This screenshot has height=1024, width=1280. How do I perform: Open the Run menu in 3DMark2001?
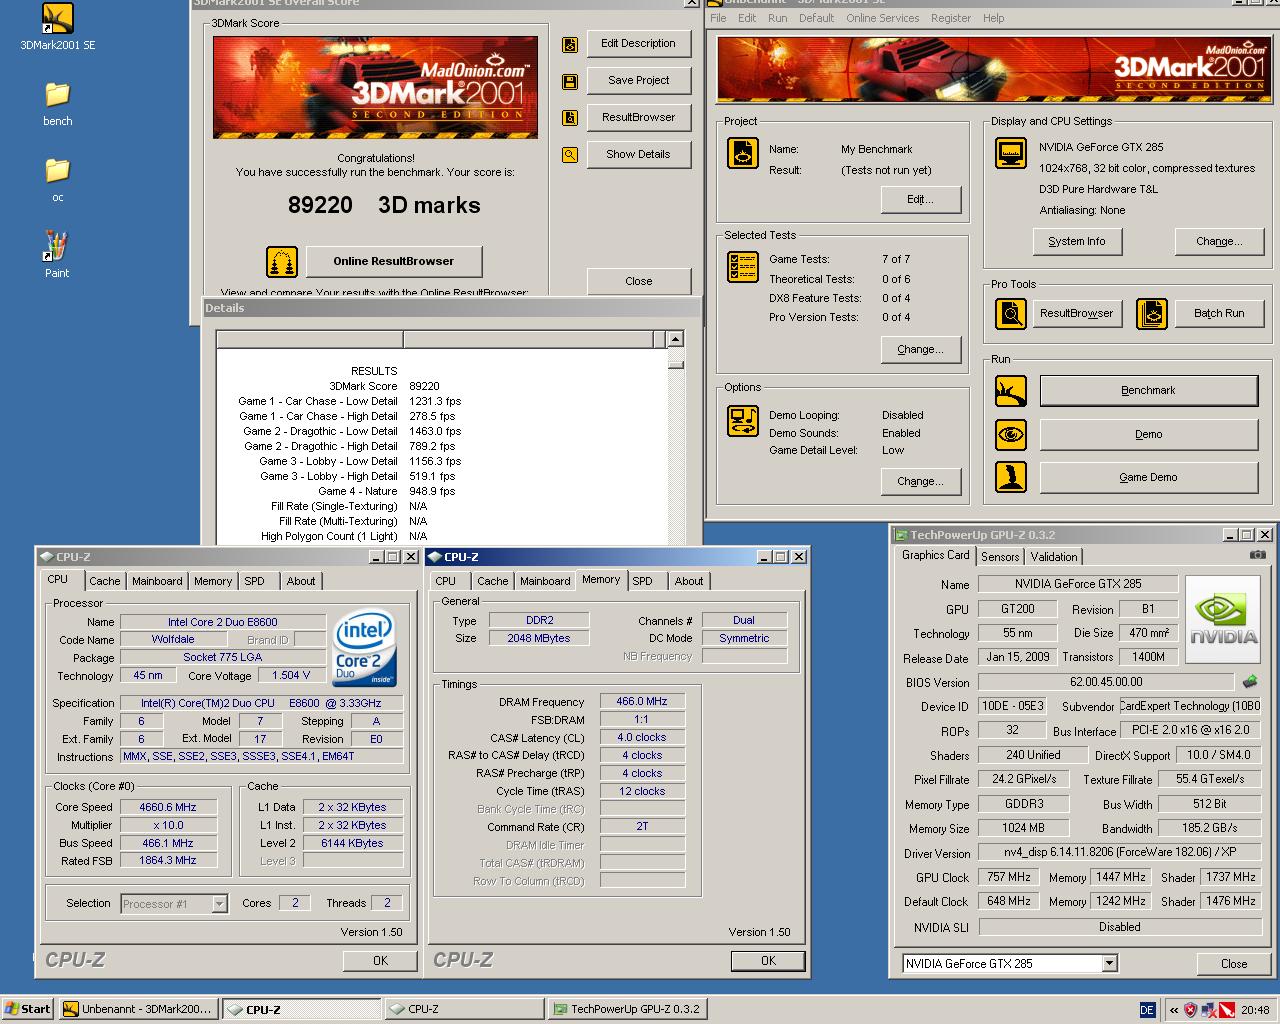click(x=777, y=18)
